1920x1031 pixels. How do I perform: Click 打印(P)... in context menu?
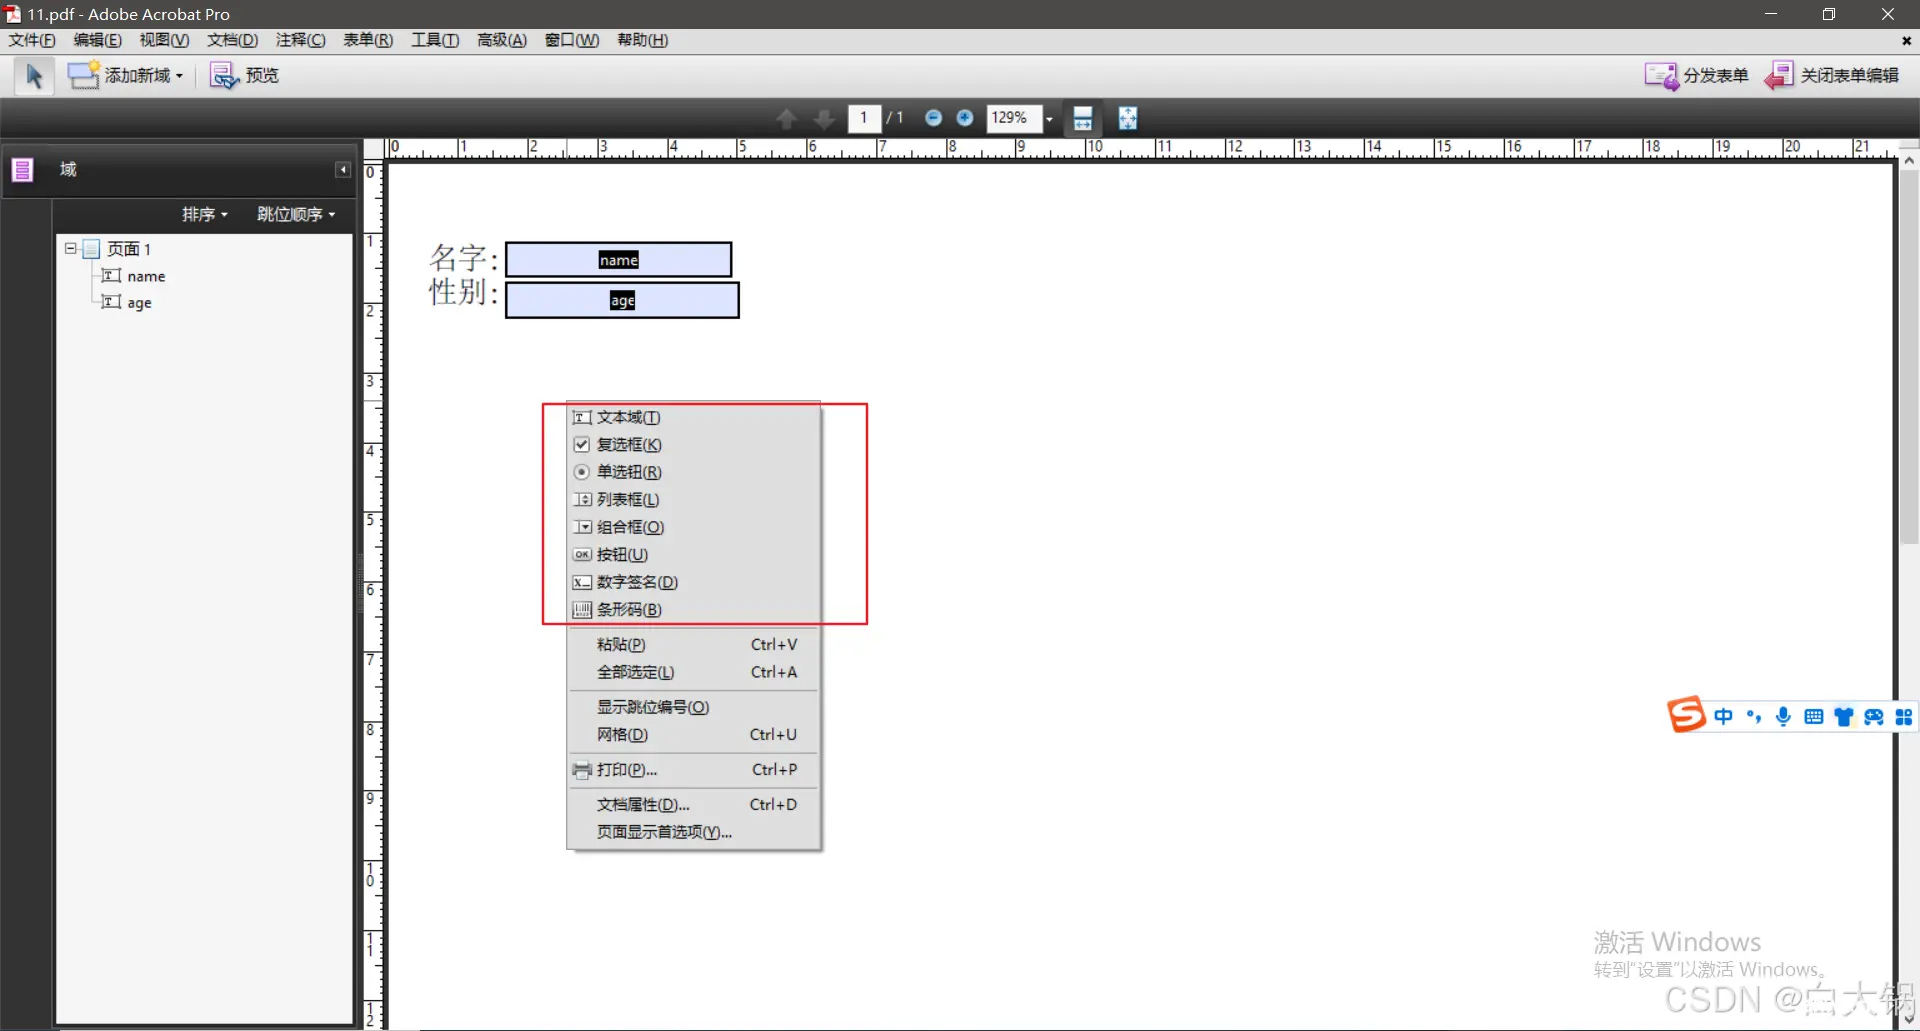pos(693,770)
